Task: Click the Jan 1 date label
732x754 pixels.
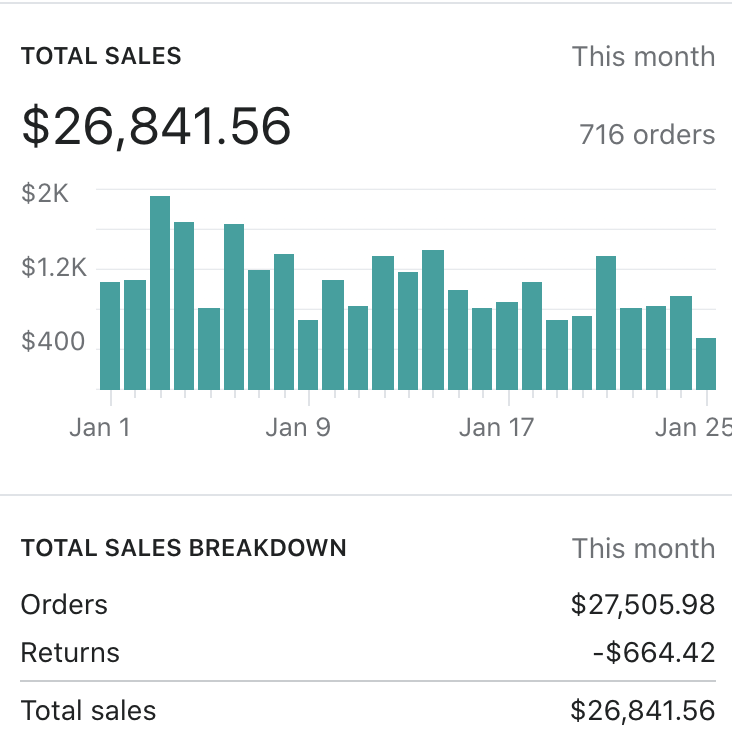Action: [x=100, y=428]
